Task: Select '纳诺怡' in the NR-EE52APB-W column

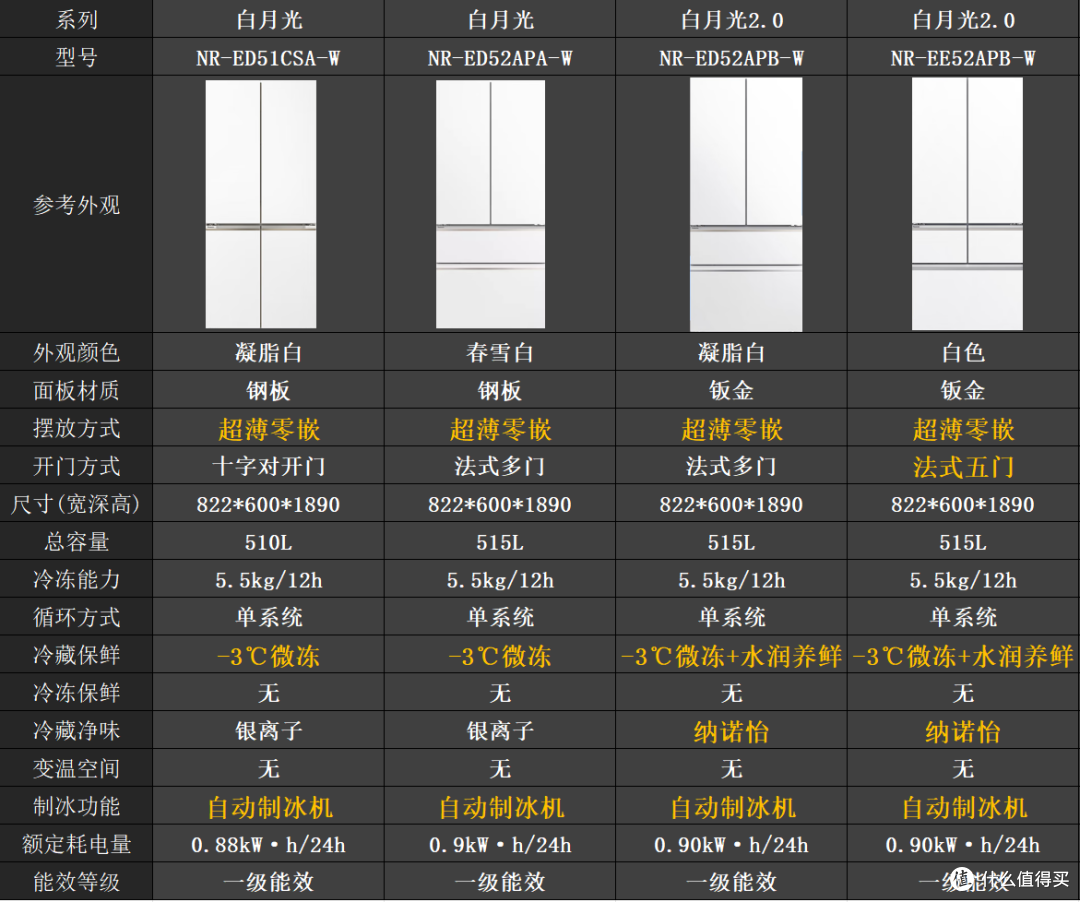Action: pos(963,732)
